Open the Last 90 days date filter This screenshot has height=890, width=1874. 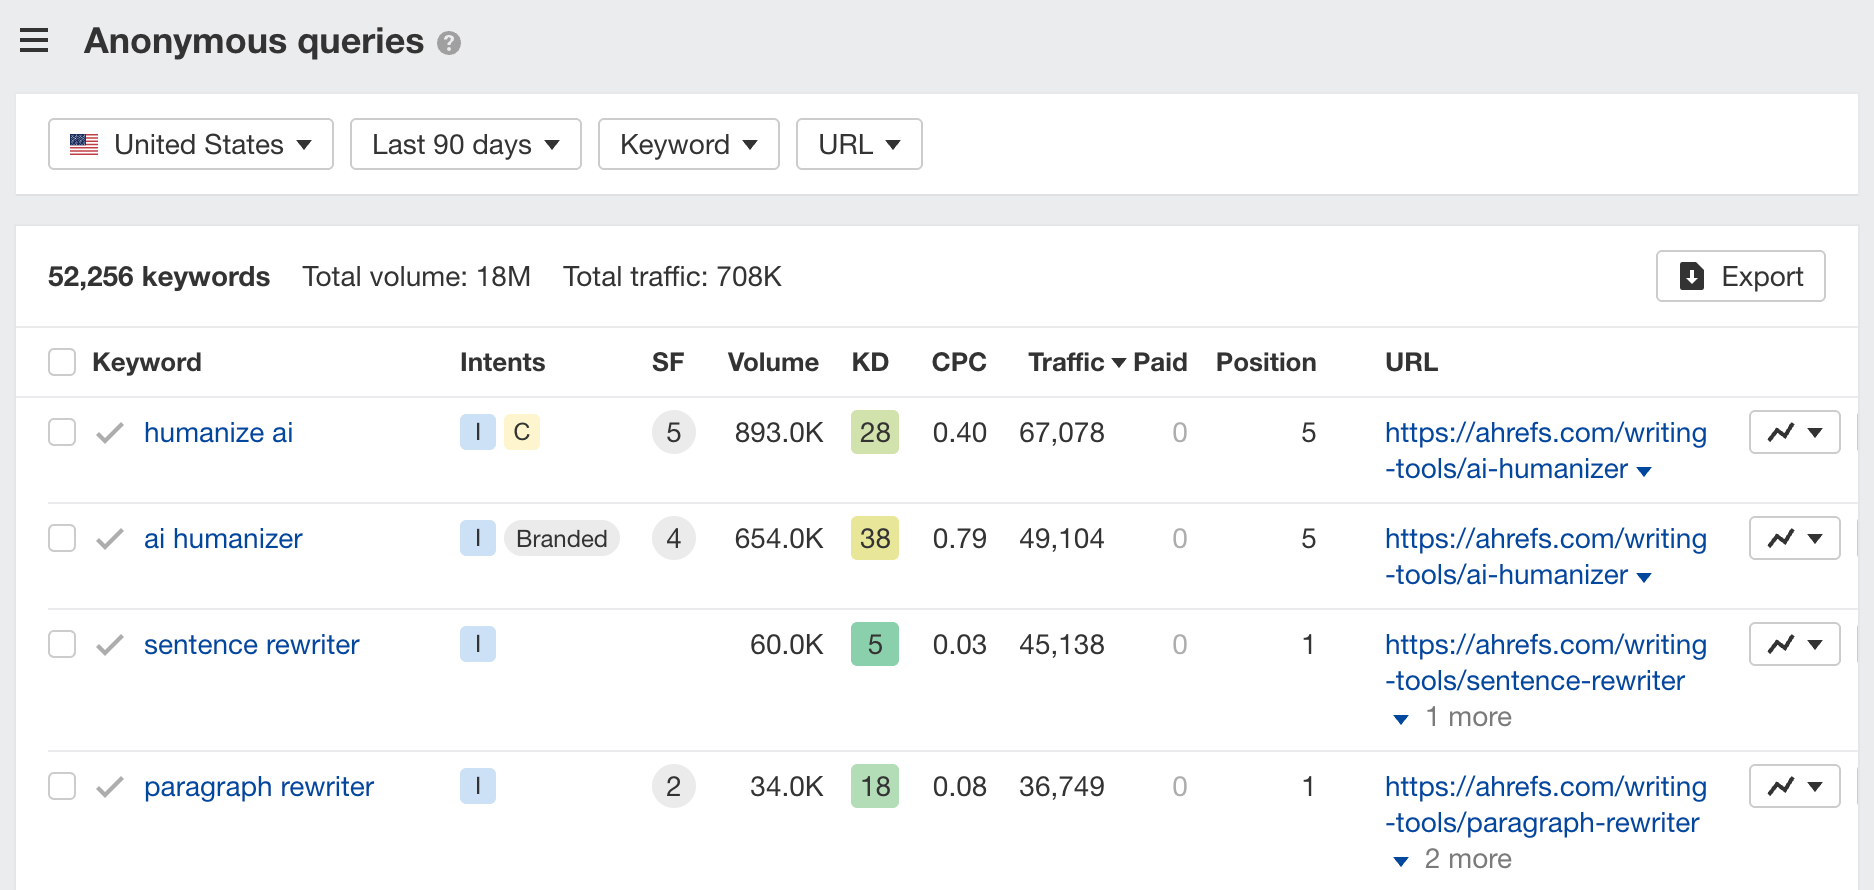(465, 145)
